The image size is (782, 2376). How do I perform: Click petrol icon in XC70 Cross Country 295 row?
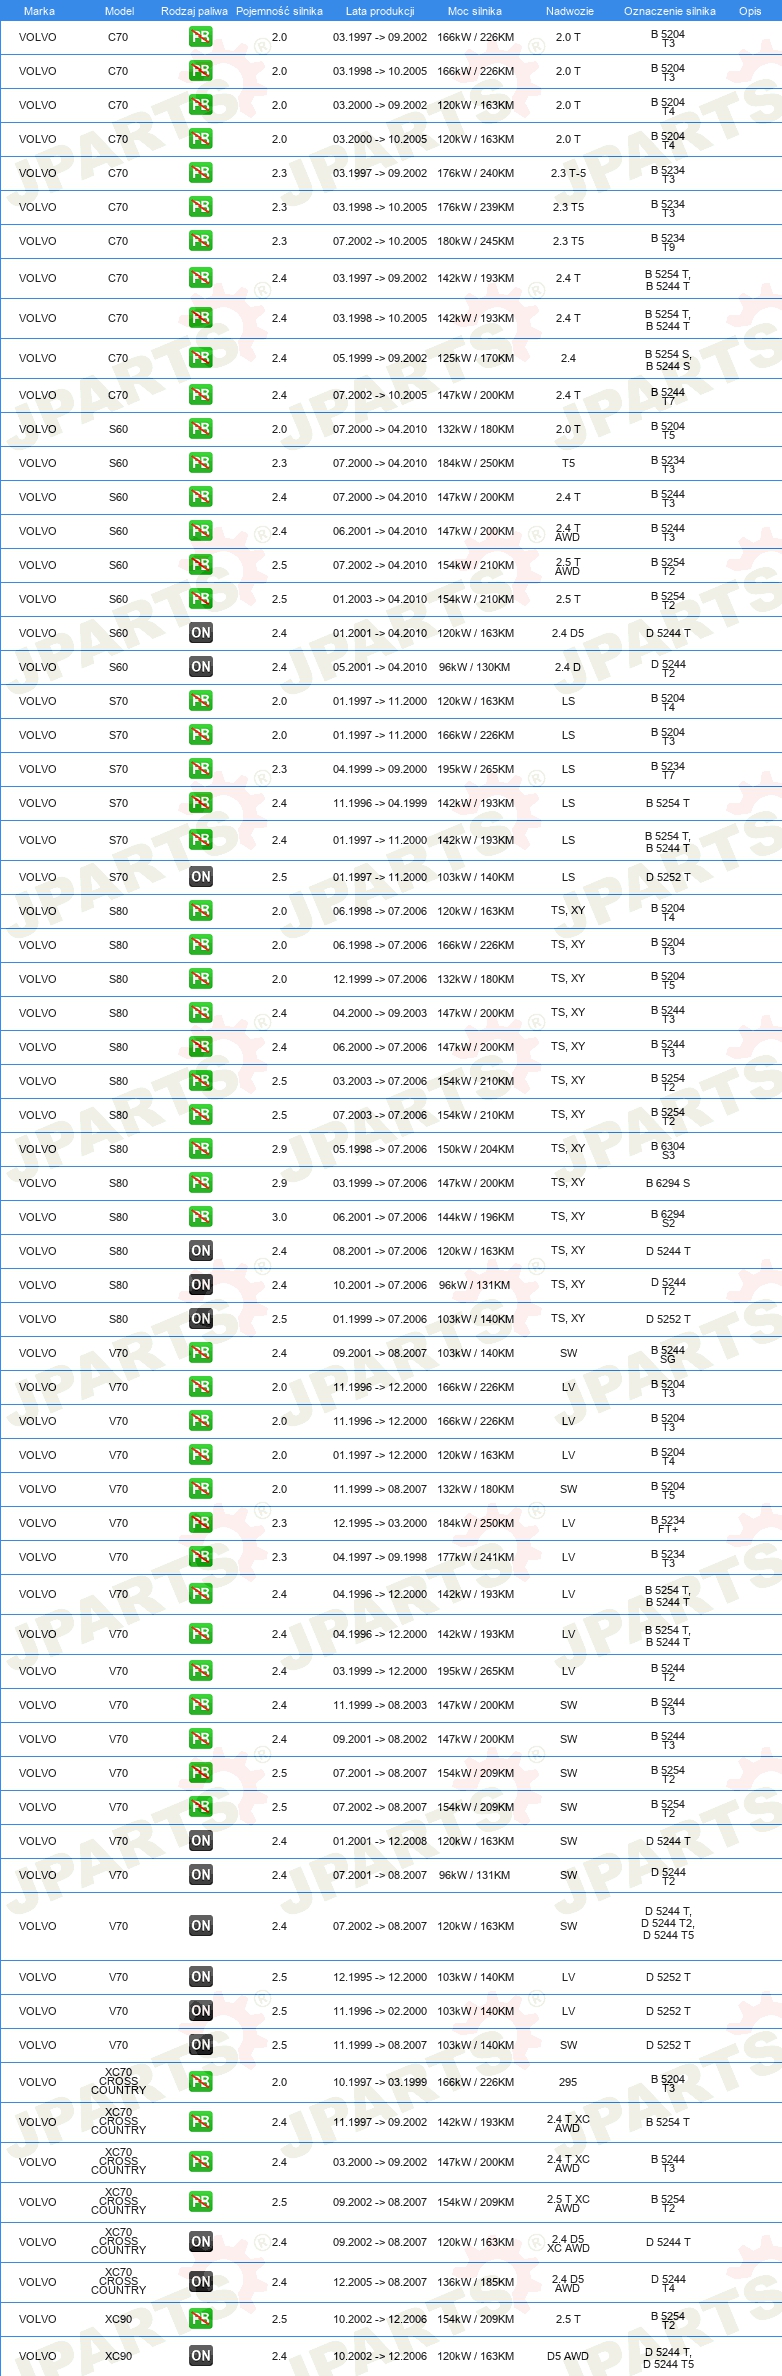point(200,2082)
